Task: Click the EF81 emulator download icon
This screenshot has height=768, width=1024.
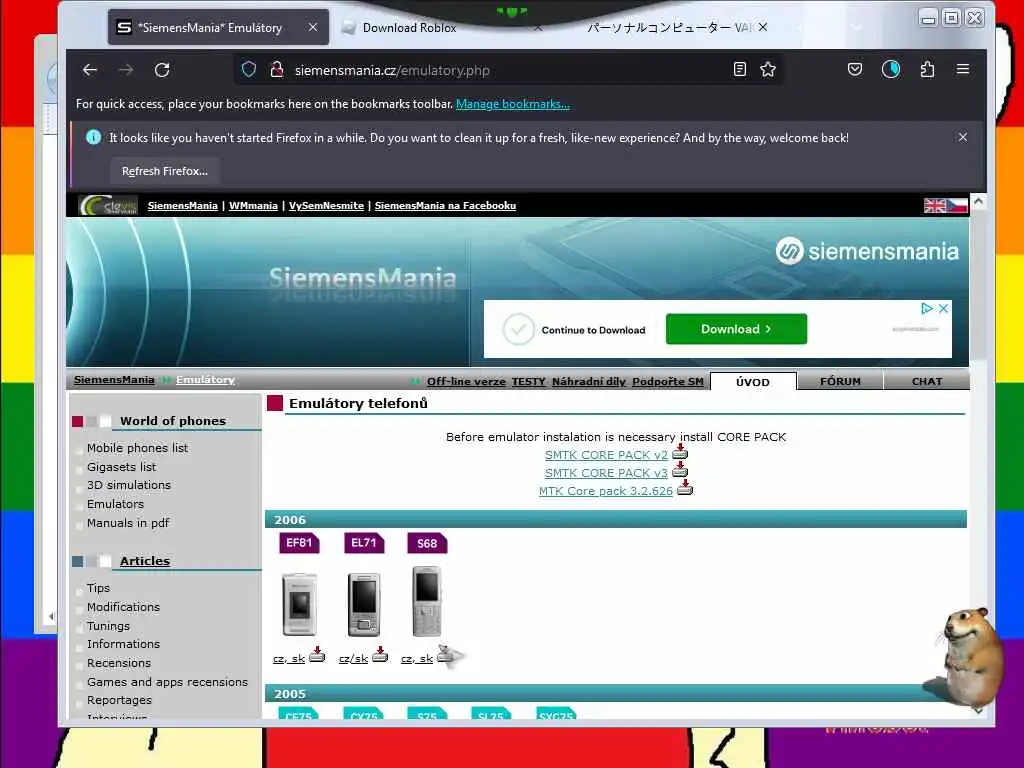Action: [x=317, y=654]
